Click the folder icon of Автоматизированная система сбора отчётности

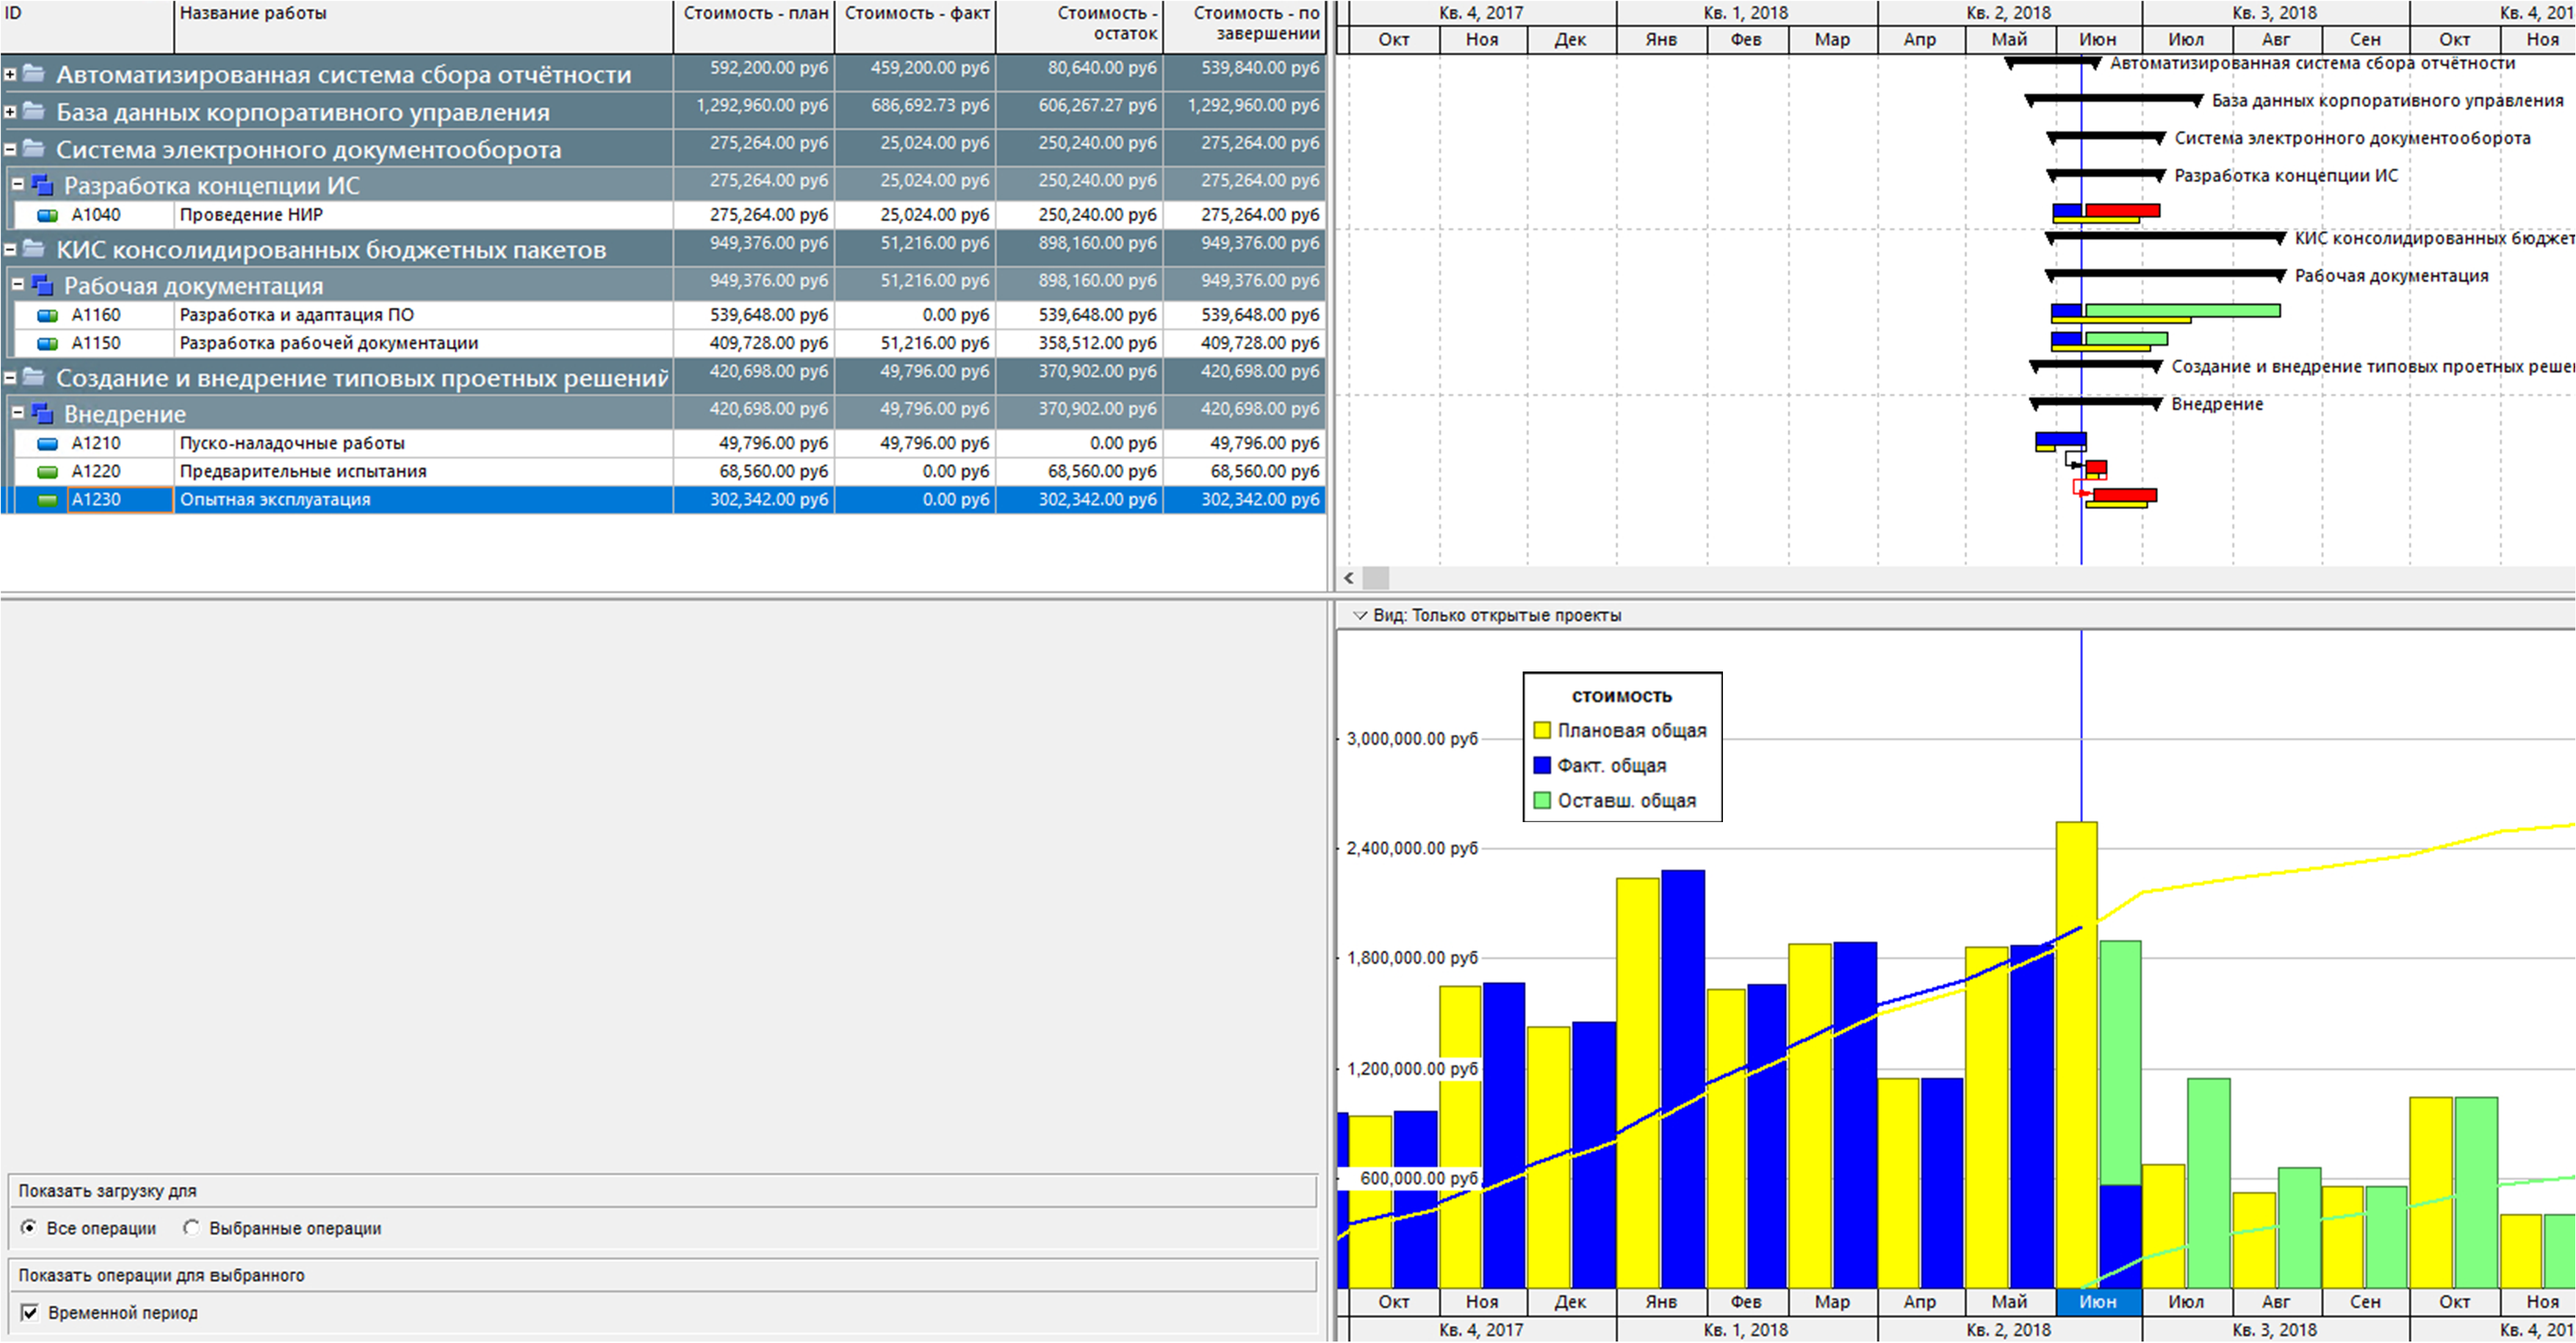tap(34, 74)
